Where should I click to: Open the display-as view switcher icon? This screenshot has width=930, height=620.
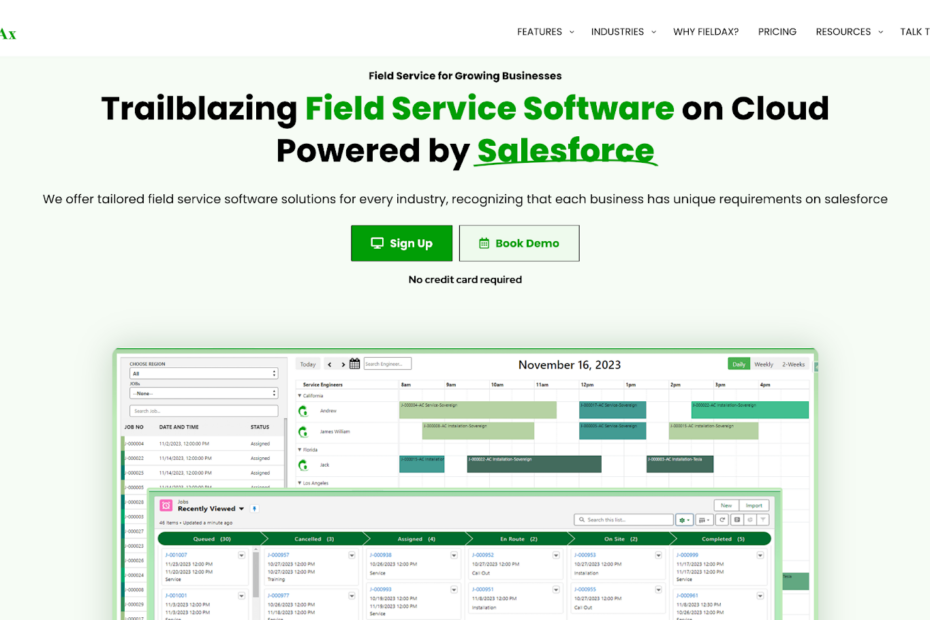point(704,520)
